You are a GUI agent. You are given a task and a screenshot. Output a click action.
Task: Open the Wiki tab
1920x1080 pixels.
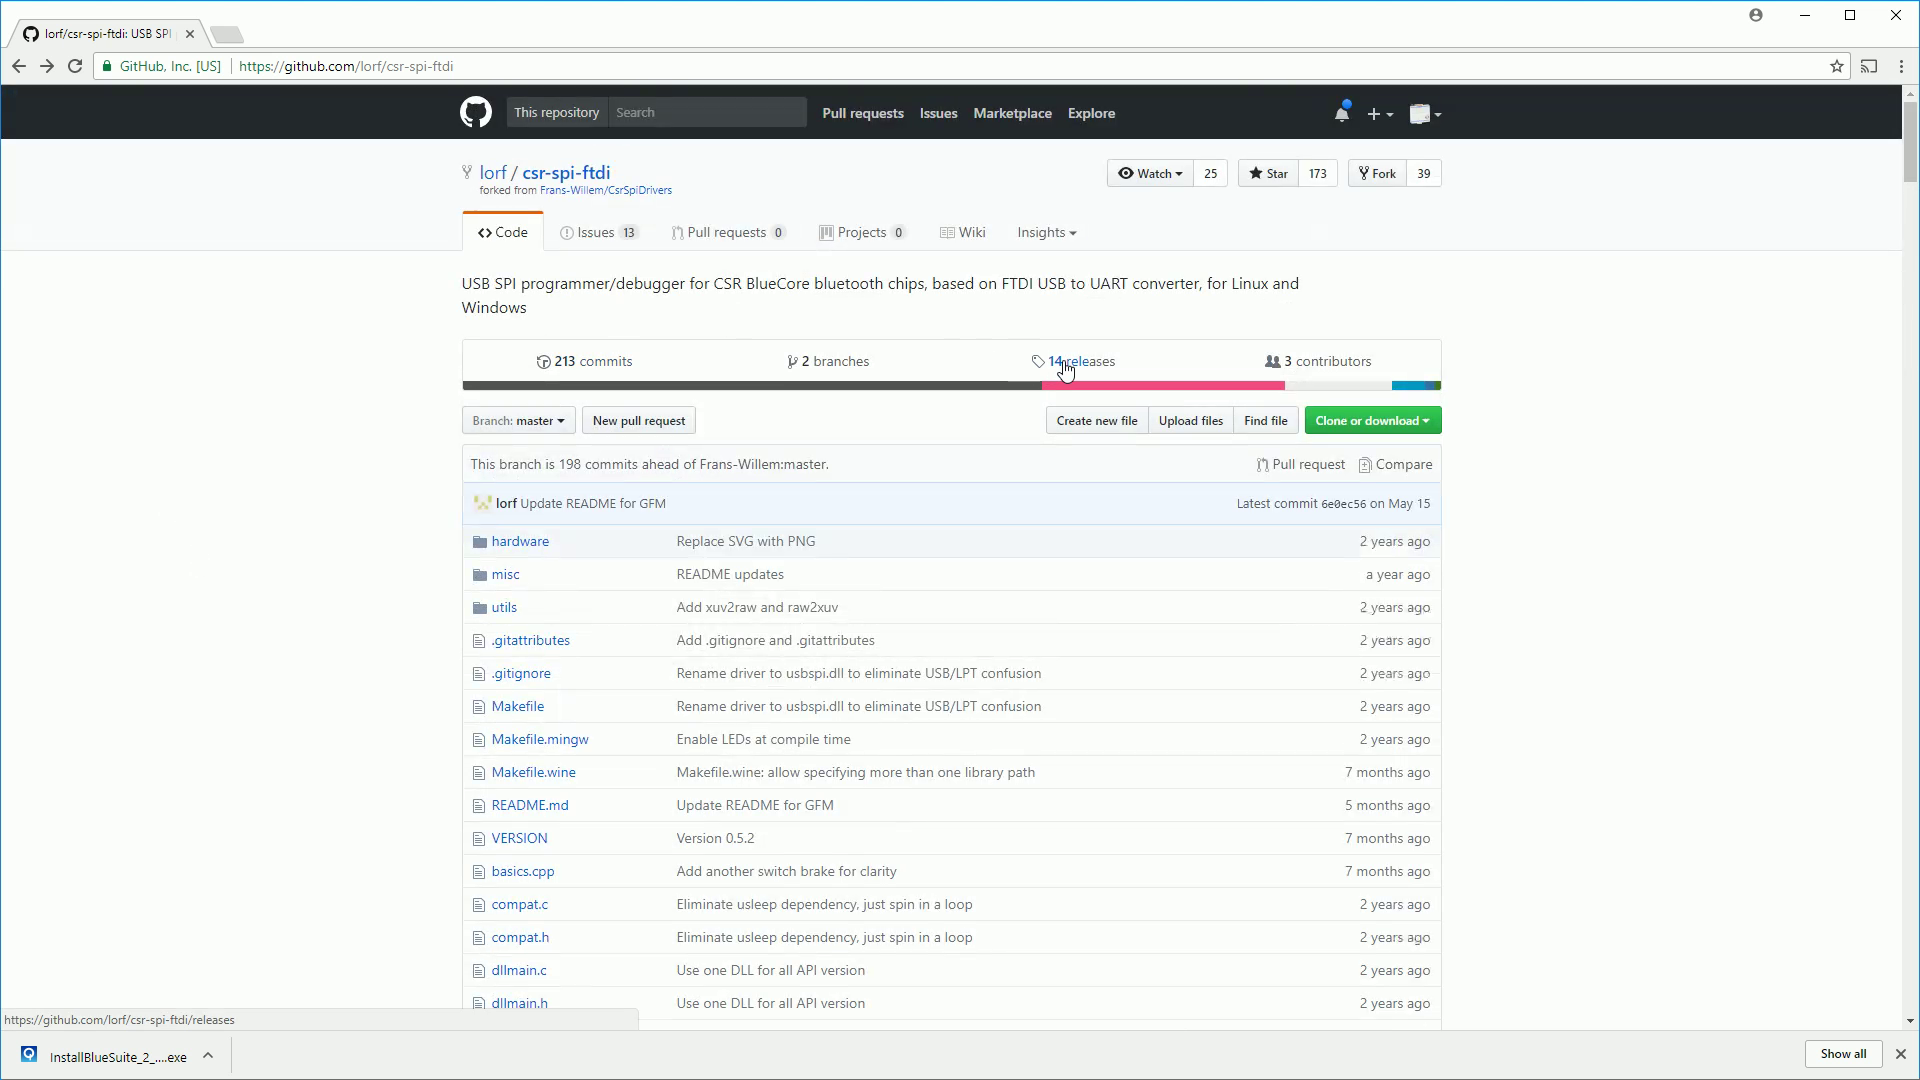point(963,232)
